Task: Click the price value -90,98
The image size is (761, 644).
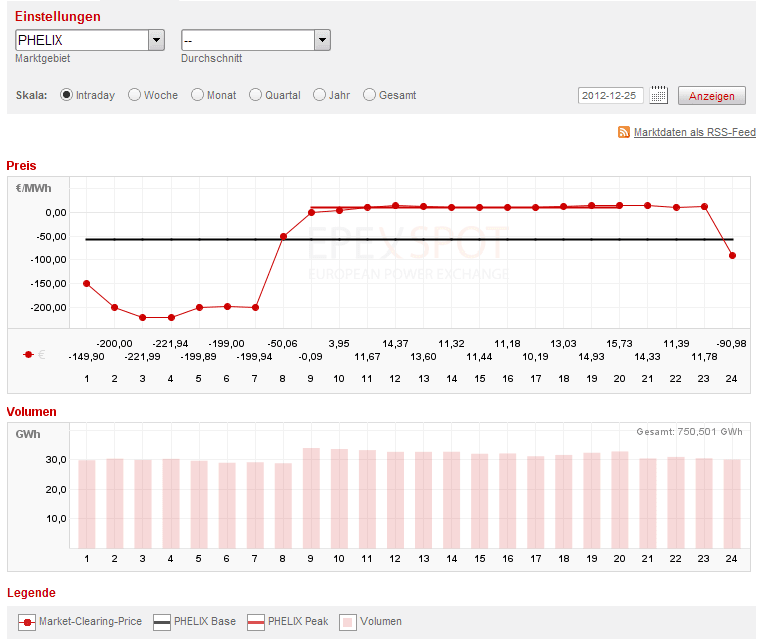Action: point(731,344)
